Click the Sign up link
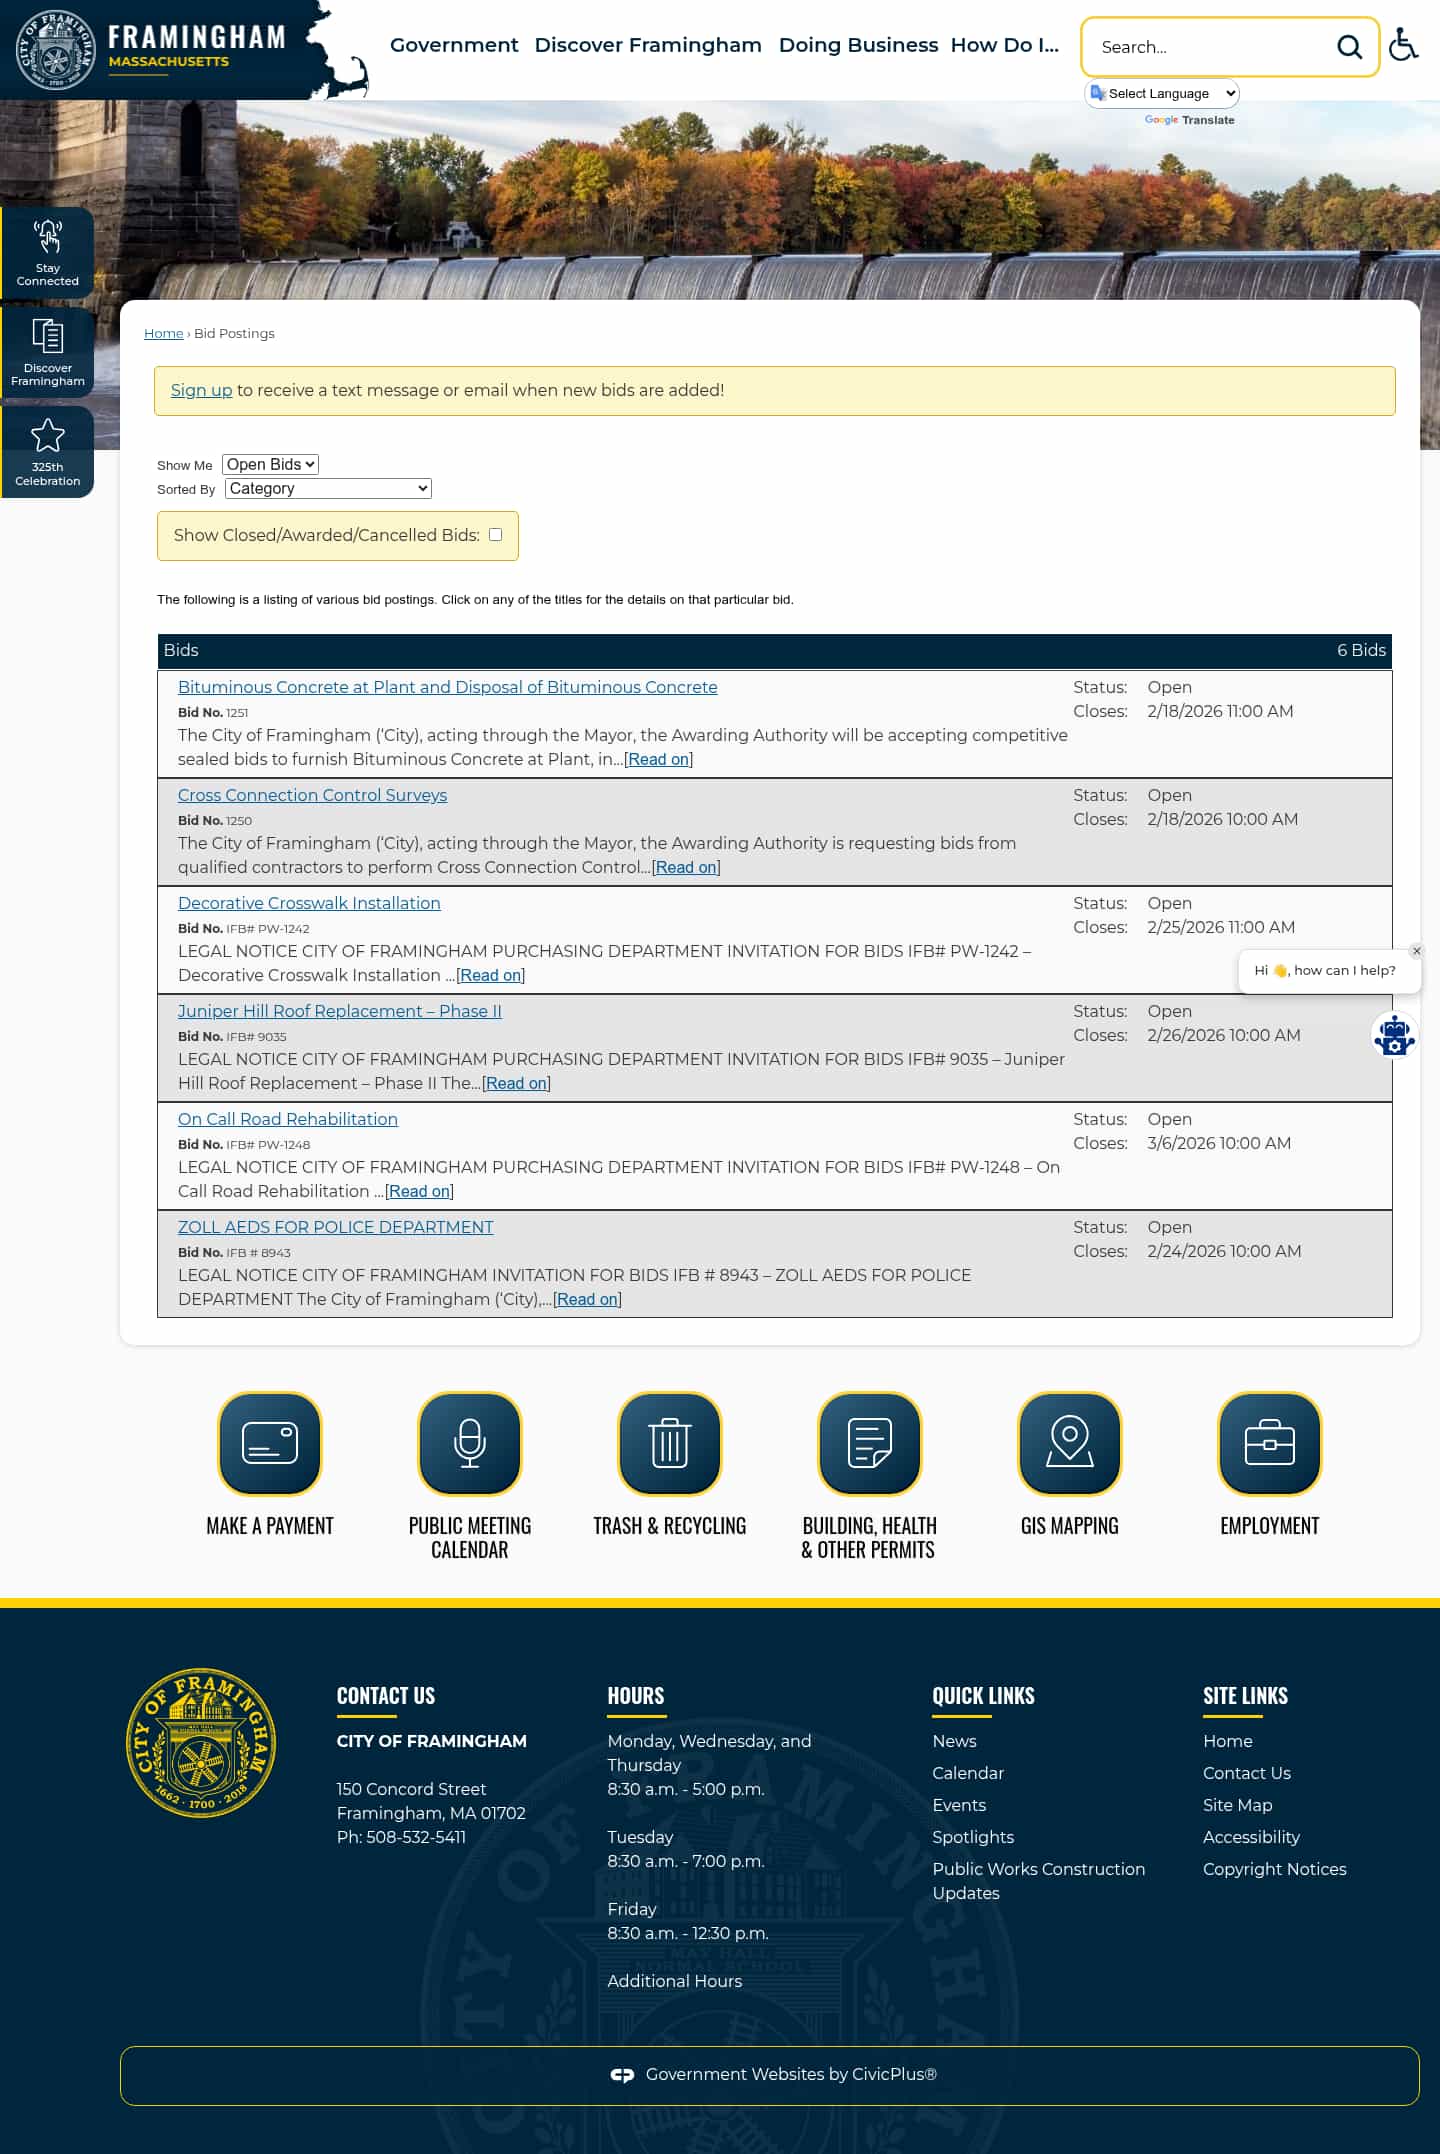1440x2154 pixels. 201,390
